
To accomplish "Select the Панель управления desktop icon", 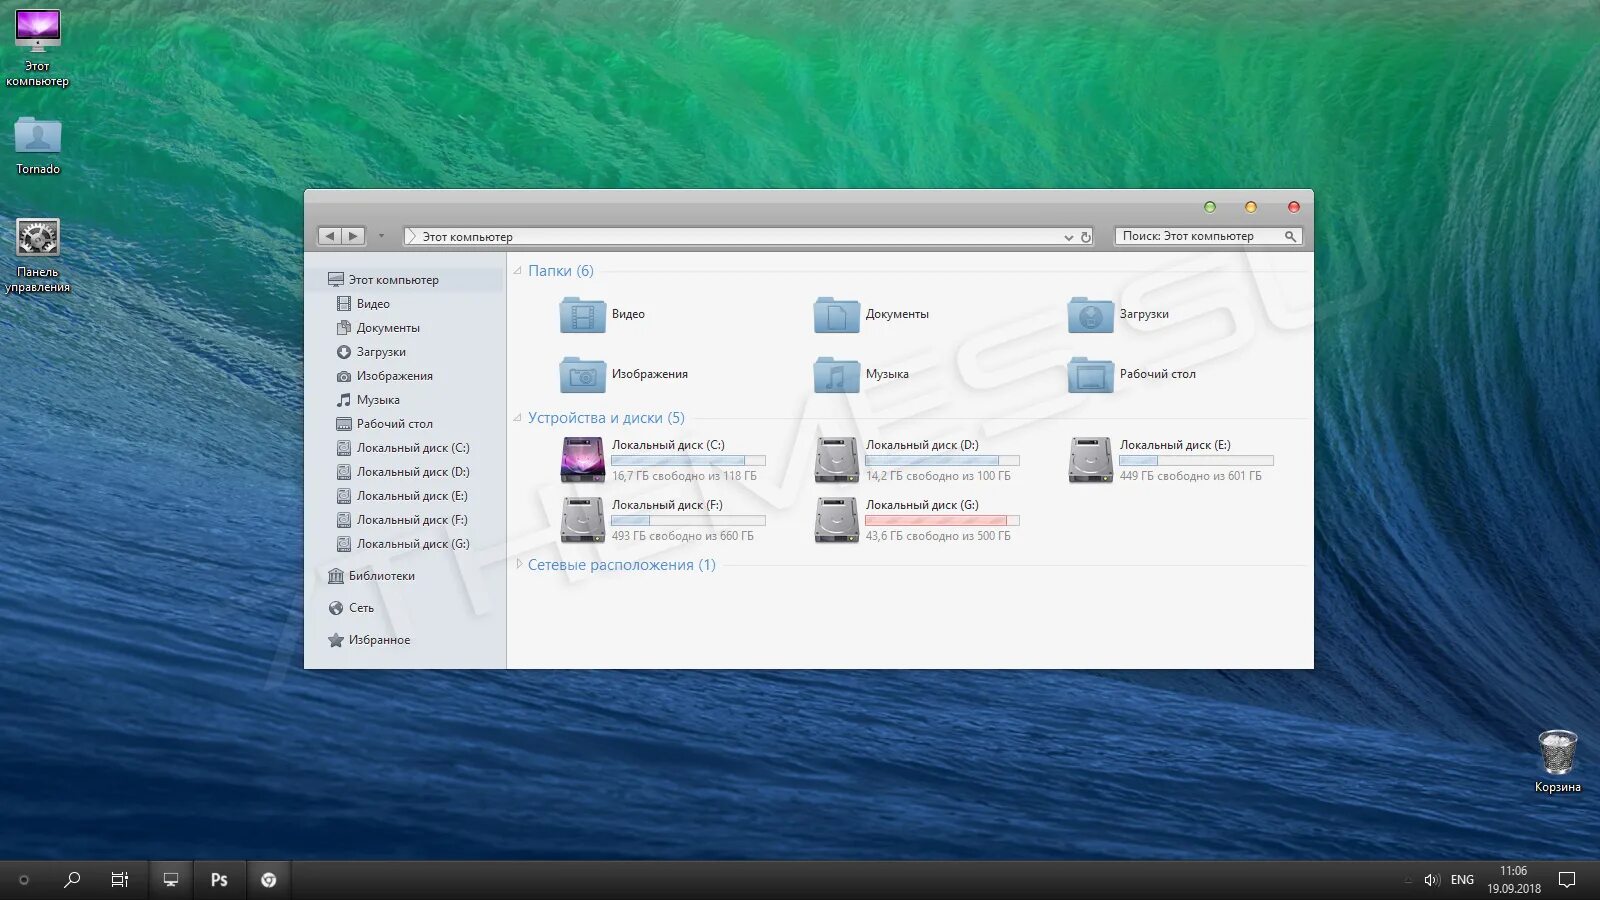I will (x=38, y=255).
